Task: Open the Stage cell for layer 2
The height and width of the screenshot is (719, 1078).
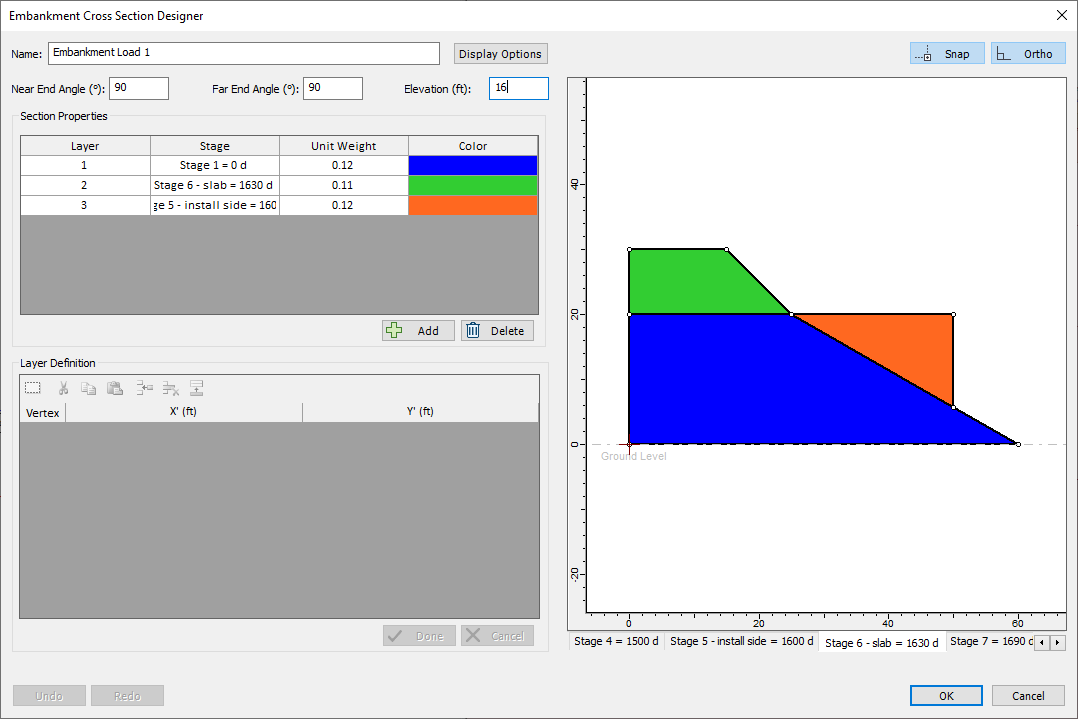Action: click(214, 186)
